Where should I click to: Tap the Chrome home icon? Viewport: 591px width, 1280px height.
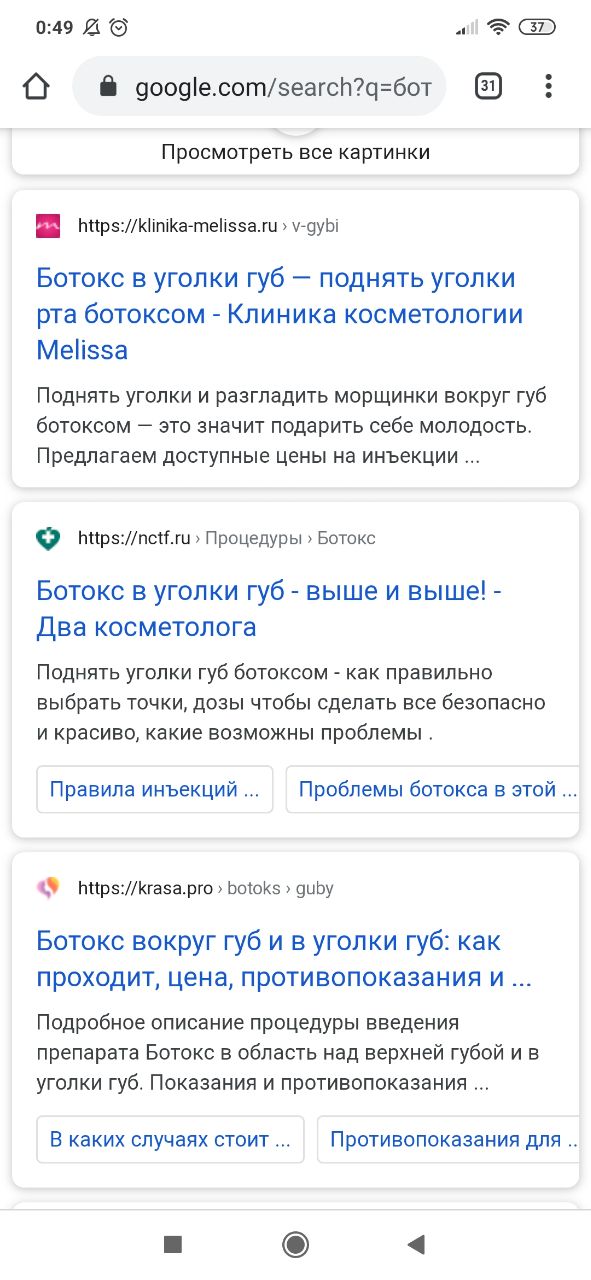[x=36, y=87]
